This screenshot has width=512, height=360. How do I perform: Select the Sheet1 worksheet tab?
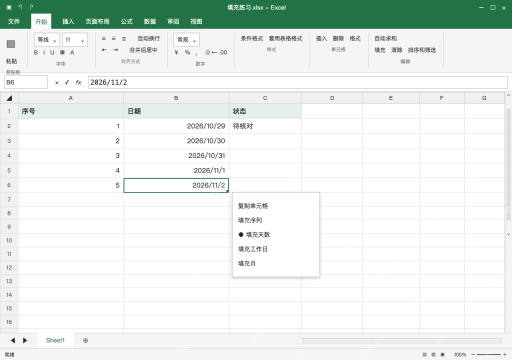(55, 340)
